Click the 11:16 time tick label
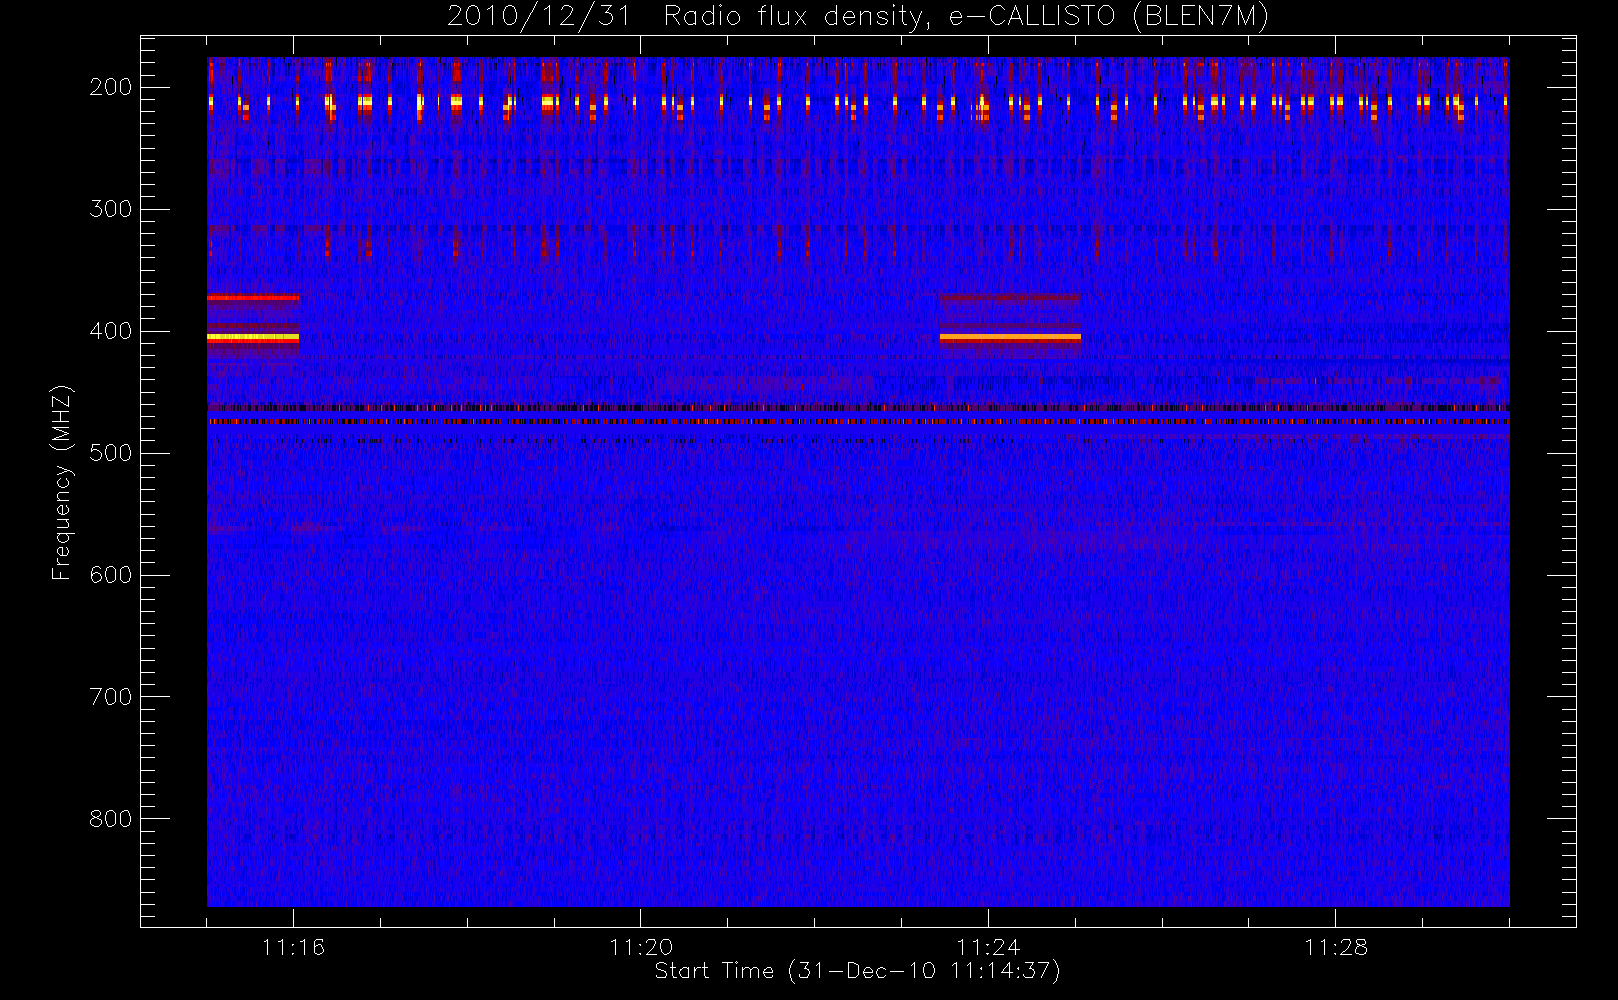This screenshot has width=1618, height=1000. tap(293, 947)
